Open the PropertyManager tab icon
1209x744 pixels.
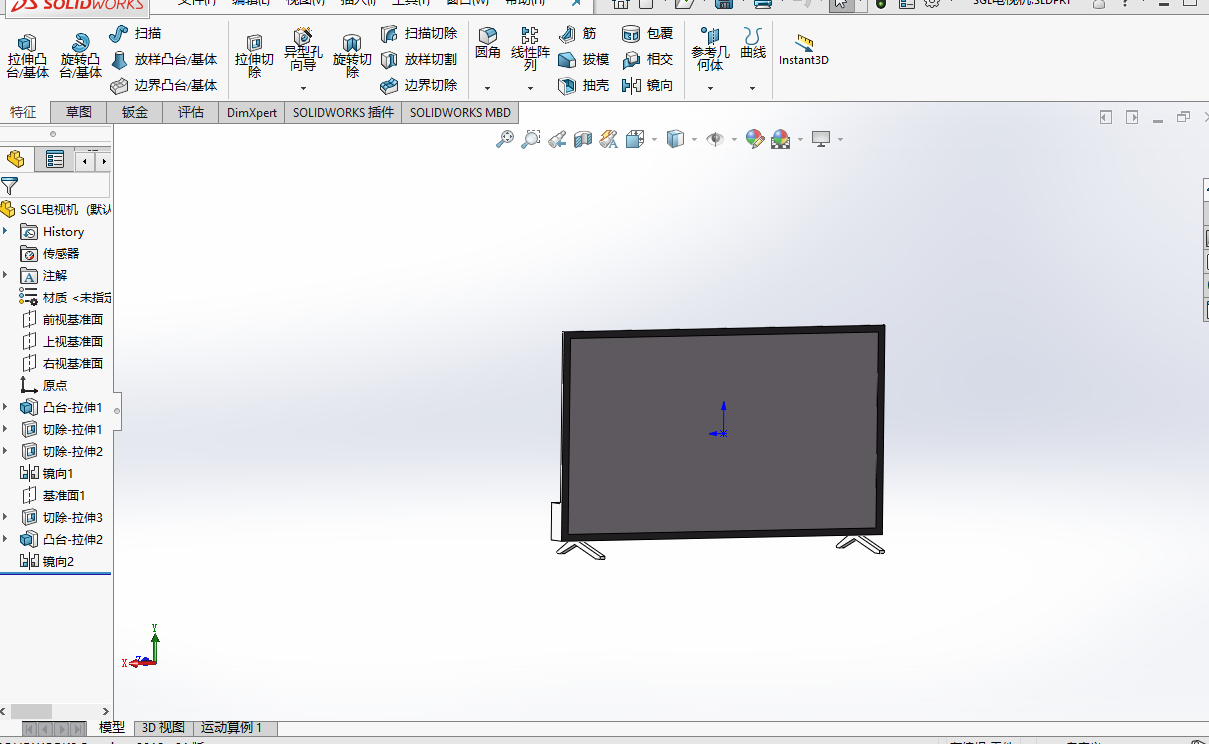point(55,159)
